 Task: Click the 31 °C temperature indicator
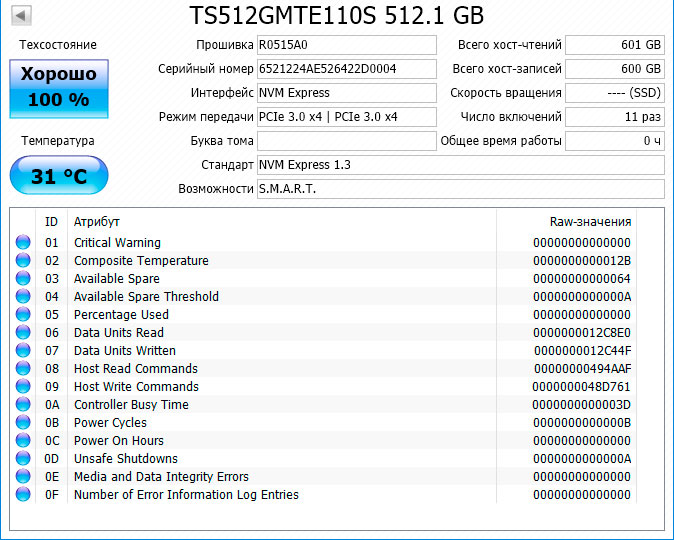click(x=59, y=177)
